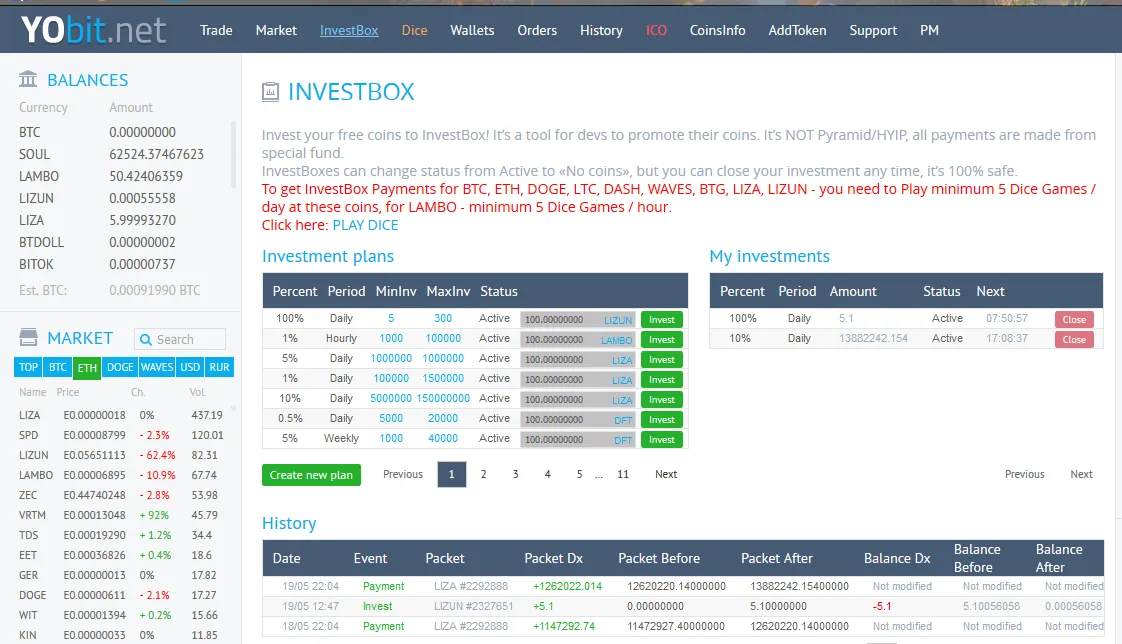Click the LIZUN #2327651 history packet
Screen dimensions: 1122x644
(474, 606)
